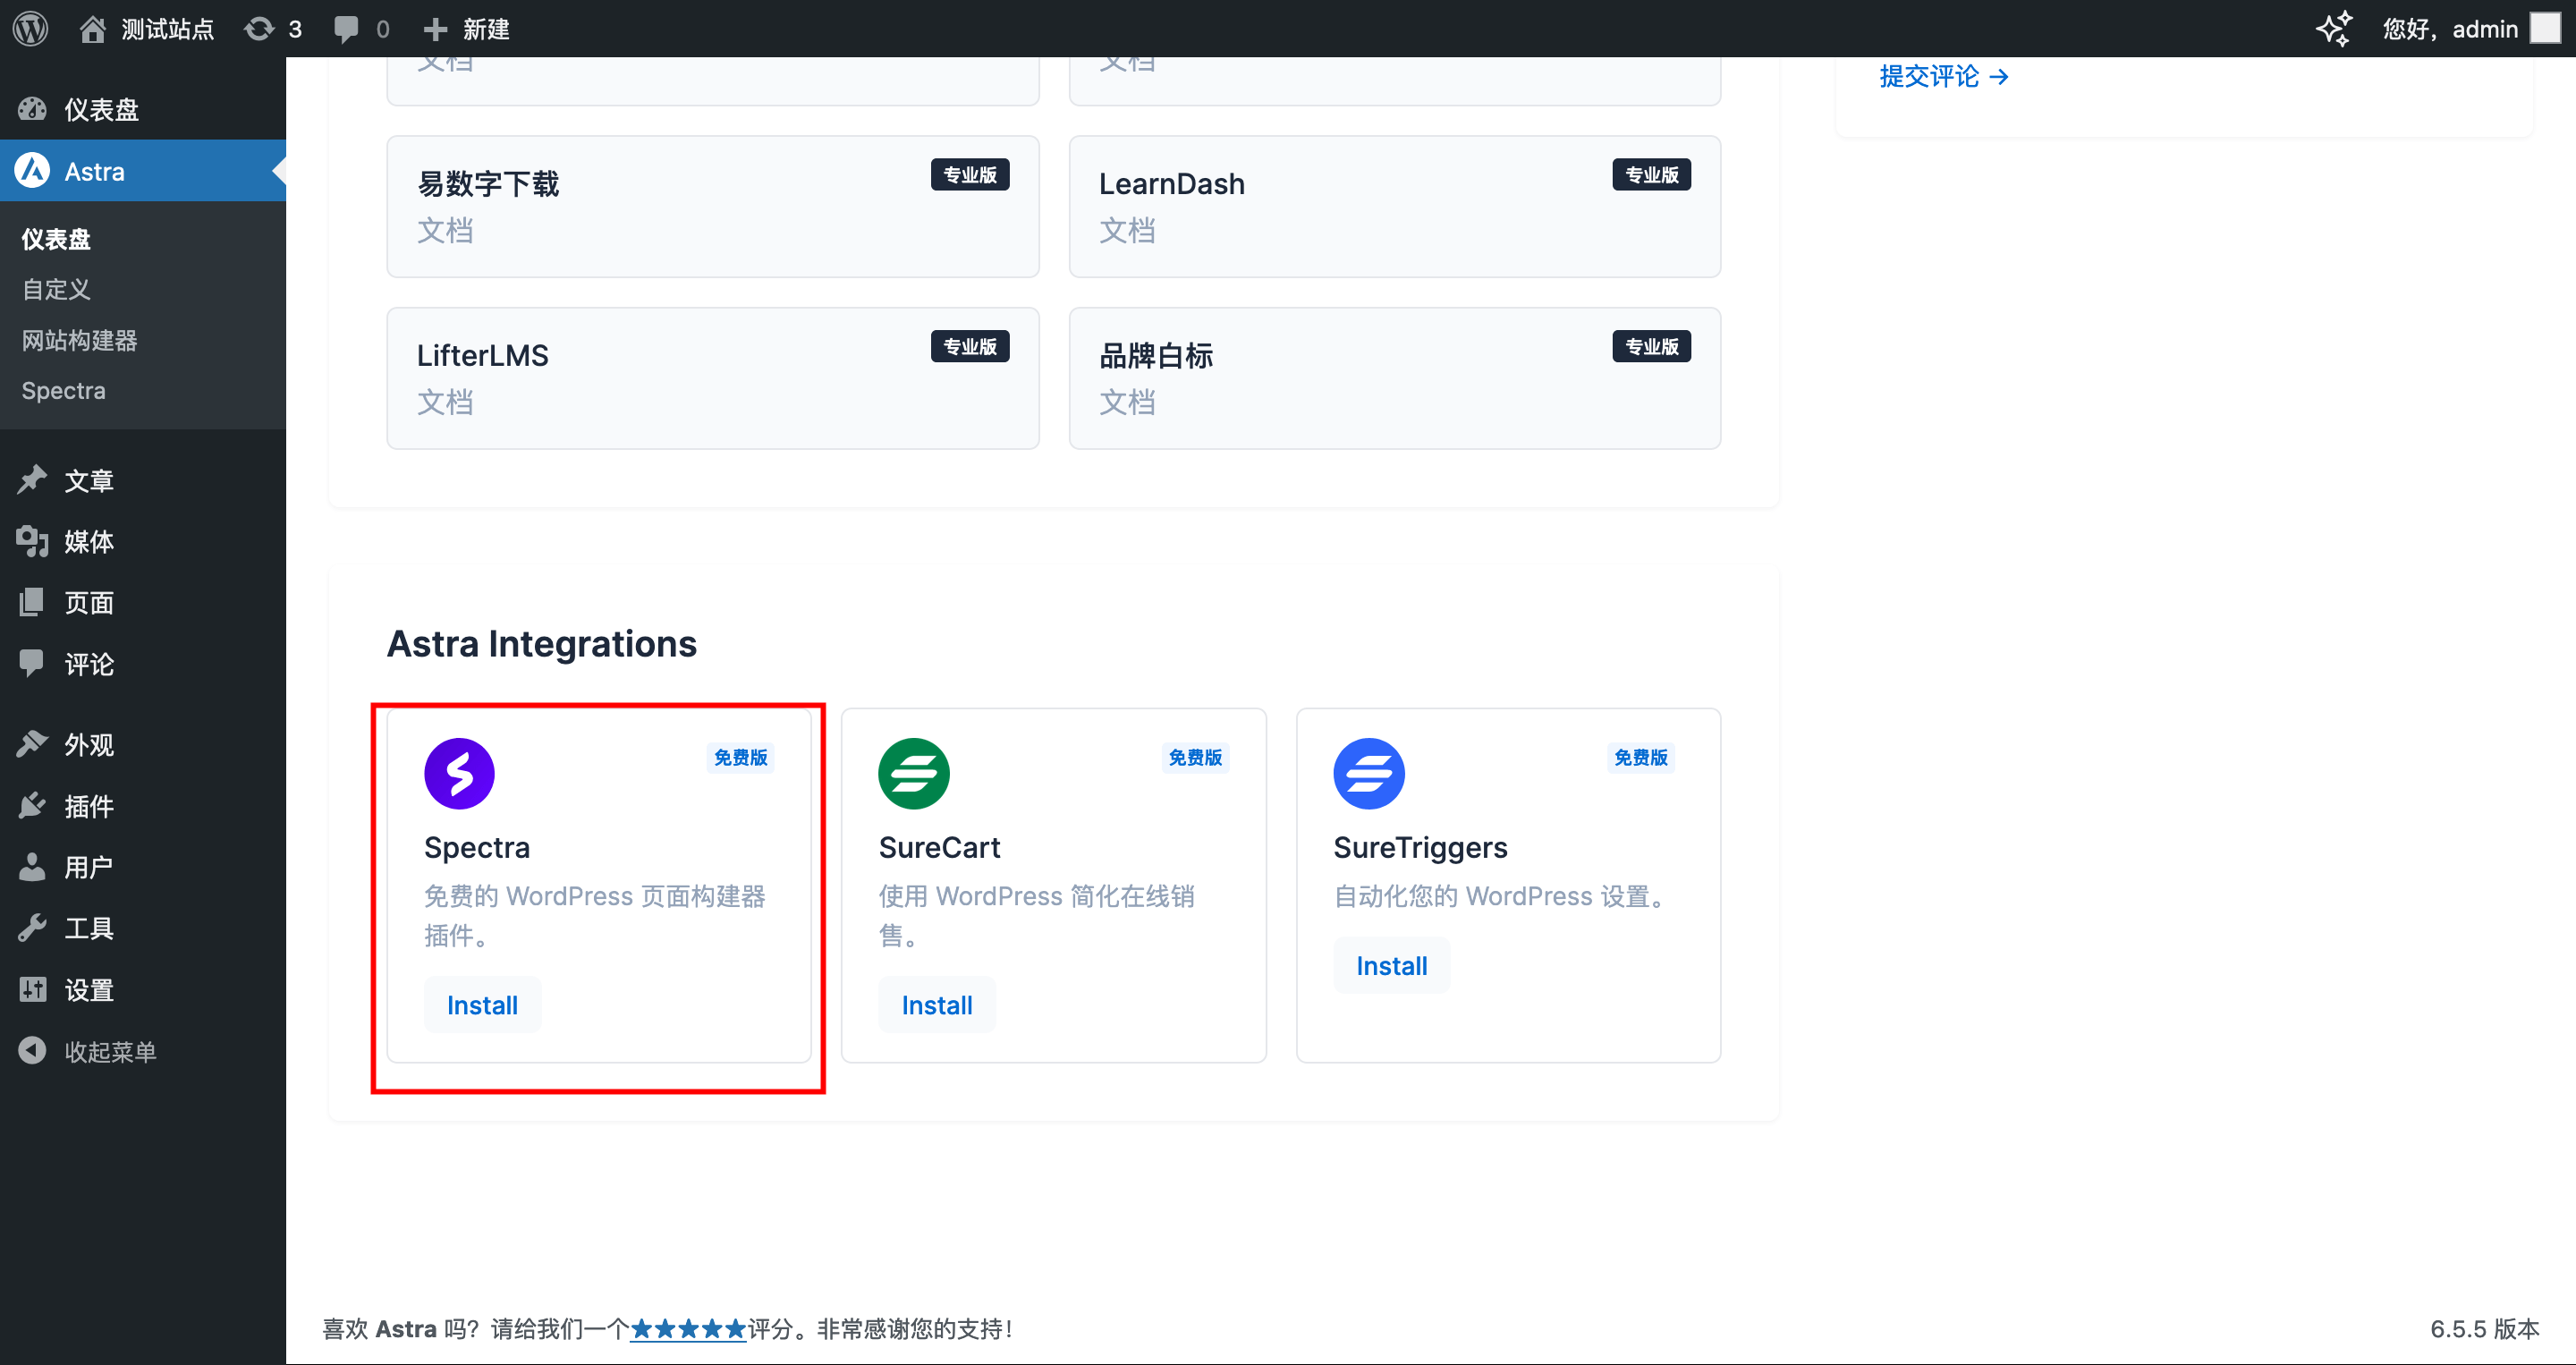Screen dimensions: 2576x1365
Task: Click the purple Spectra logo icon
Action: 459,773
